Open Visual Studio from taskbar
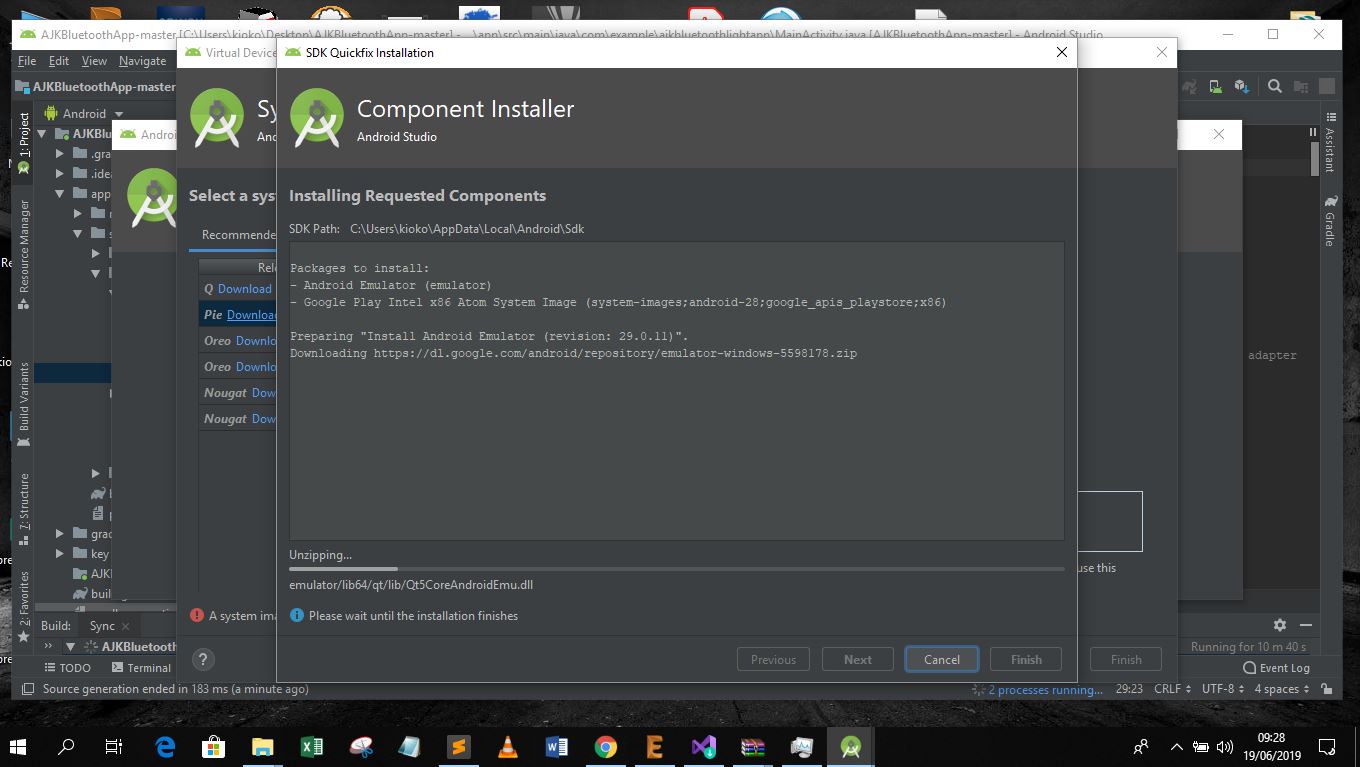 [x=704, y=746]
